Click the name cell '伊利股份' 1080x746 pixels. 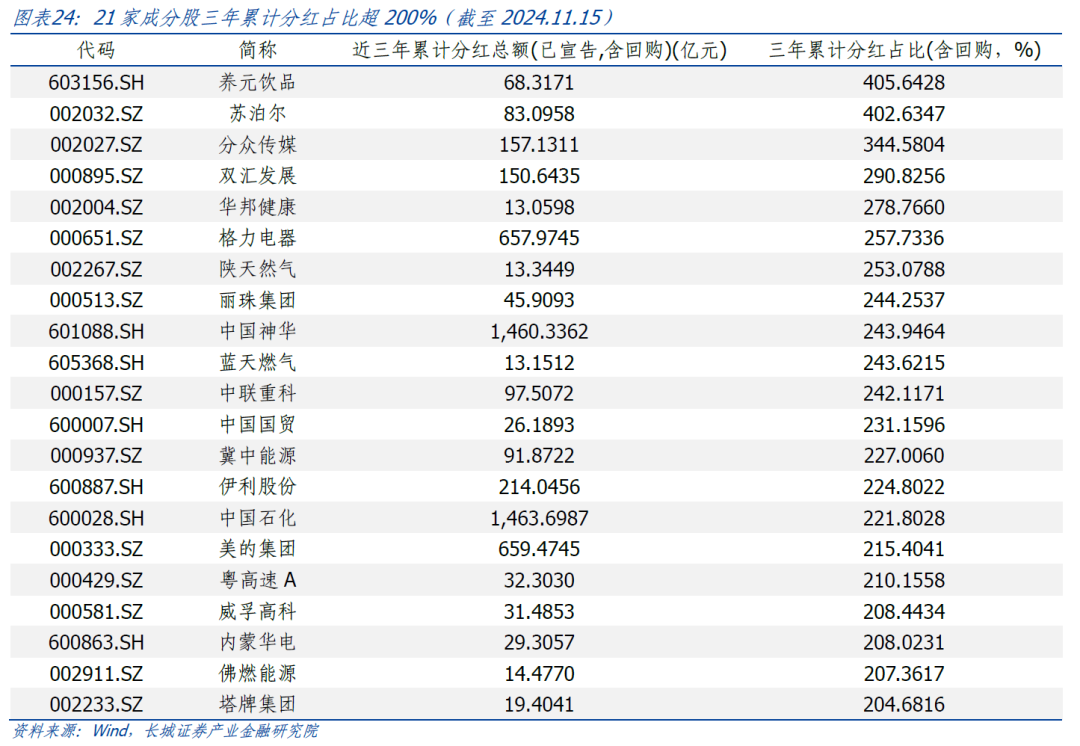(x=258, y=487)
